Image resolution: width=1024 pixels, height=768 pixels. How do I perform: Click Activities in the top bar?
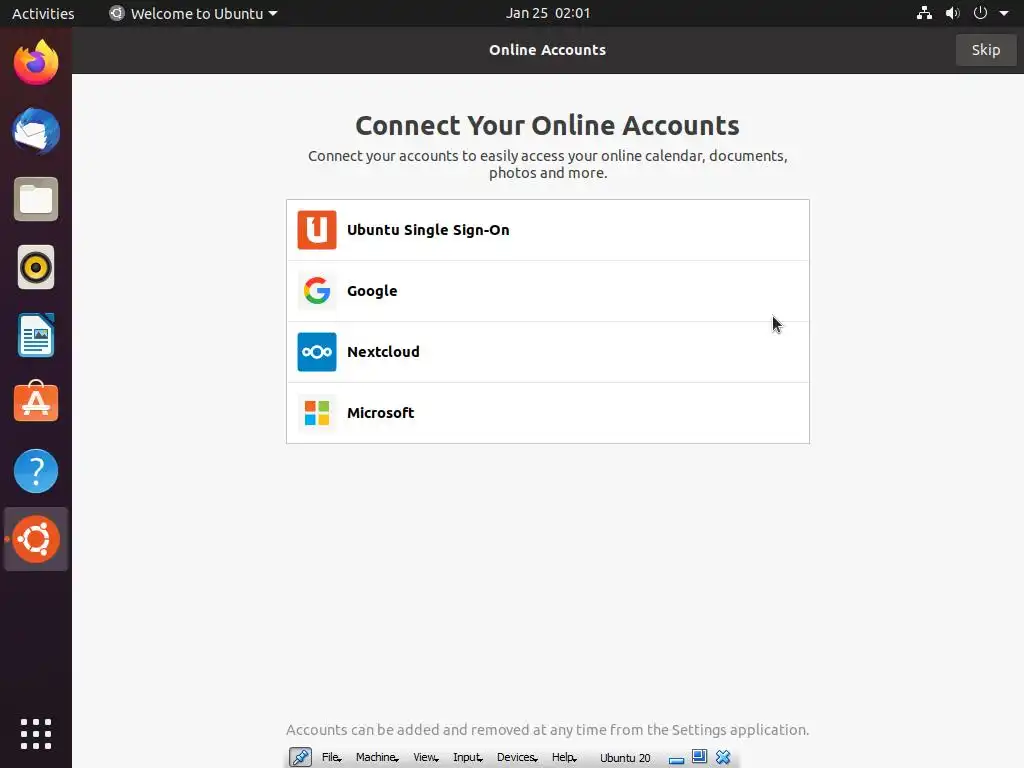click(x=43, y=13)
